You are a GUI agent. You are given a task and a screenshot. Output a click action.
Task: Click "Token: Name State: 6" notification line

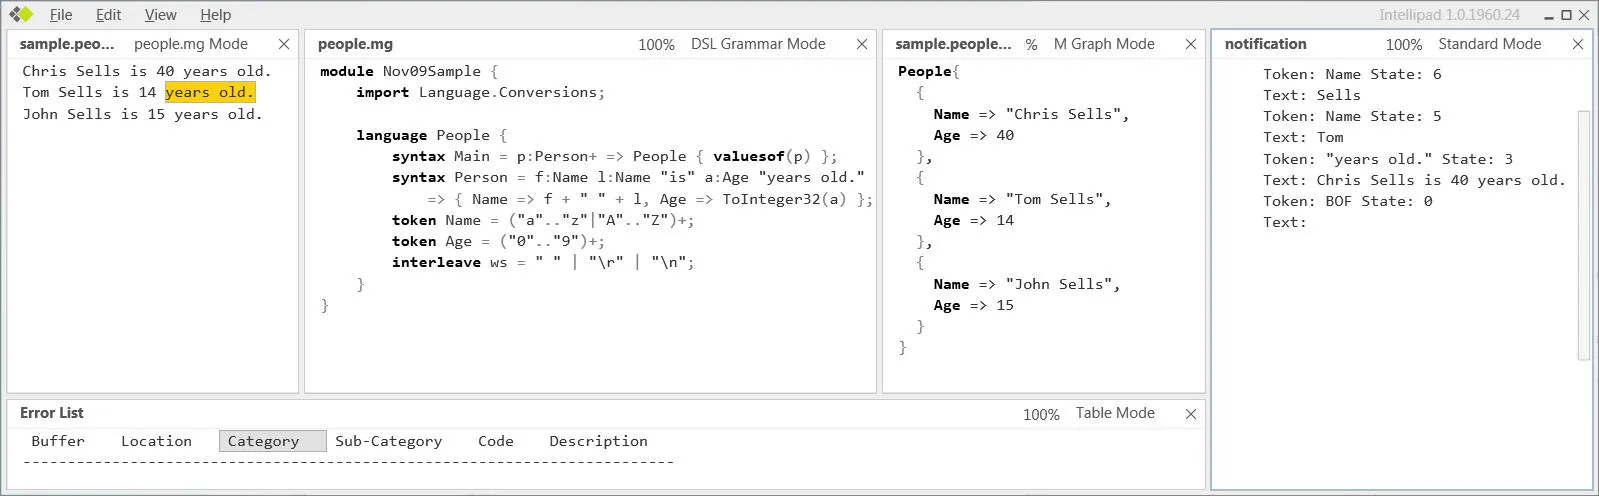pyautogui.click(x=1352, y=74)
